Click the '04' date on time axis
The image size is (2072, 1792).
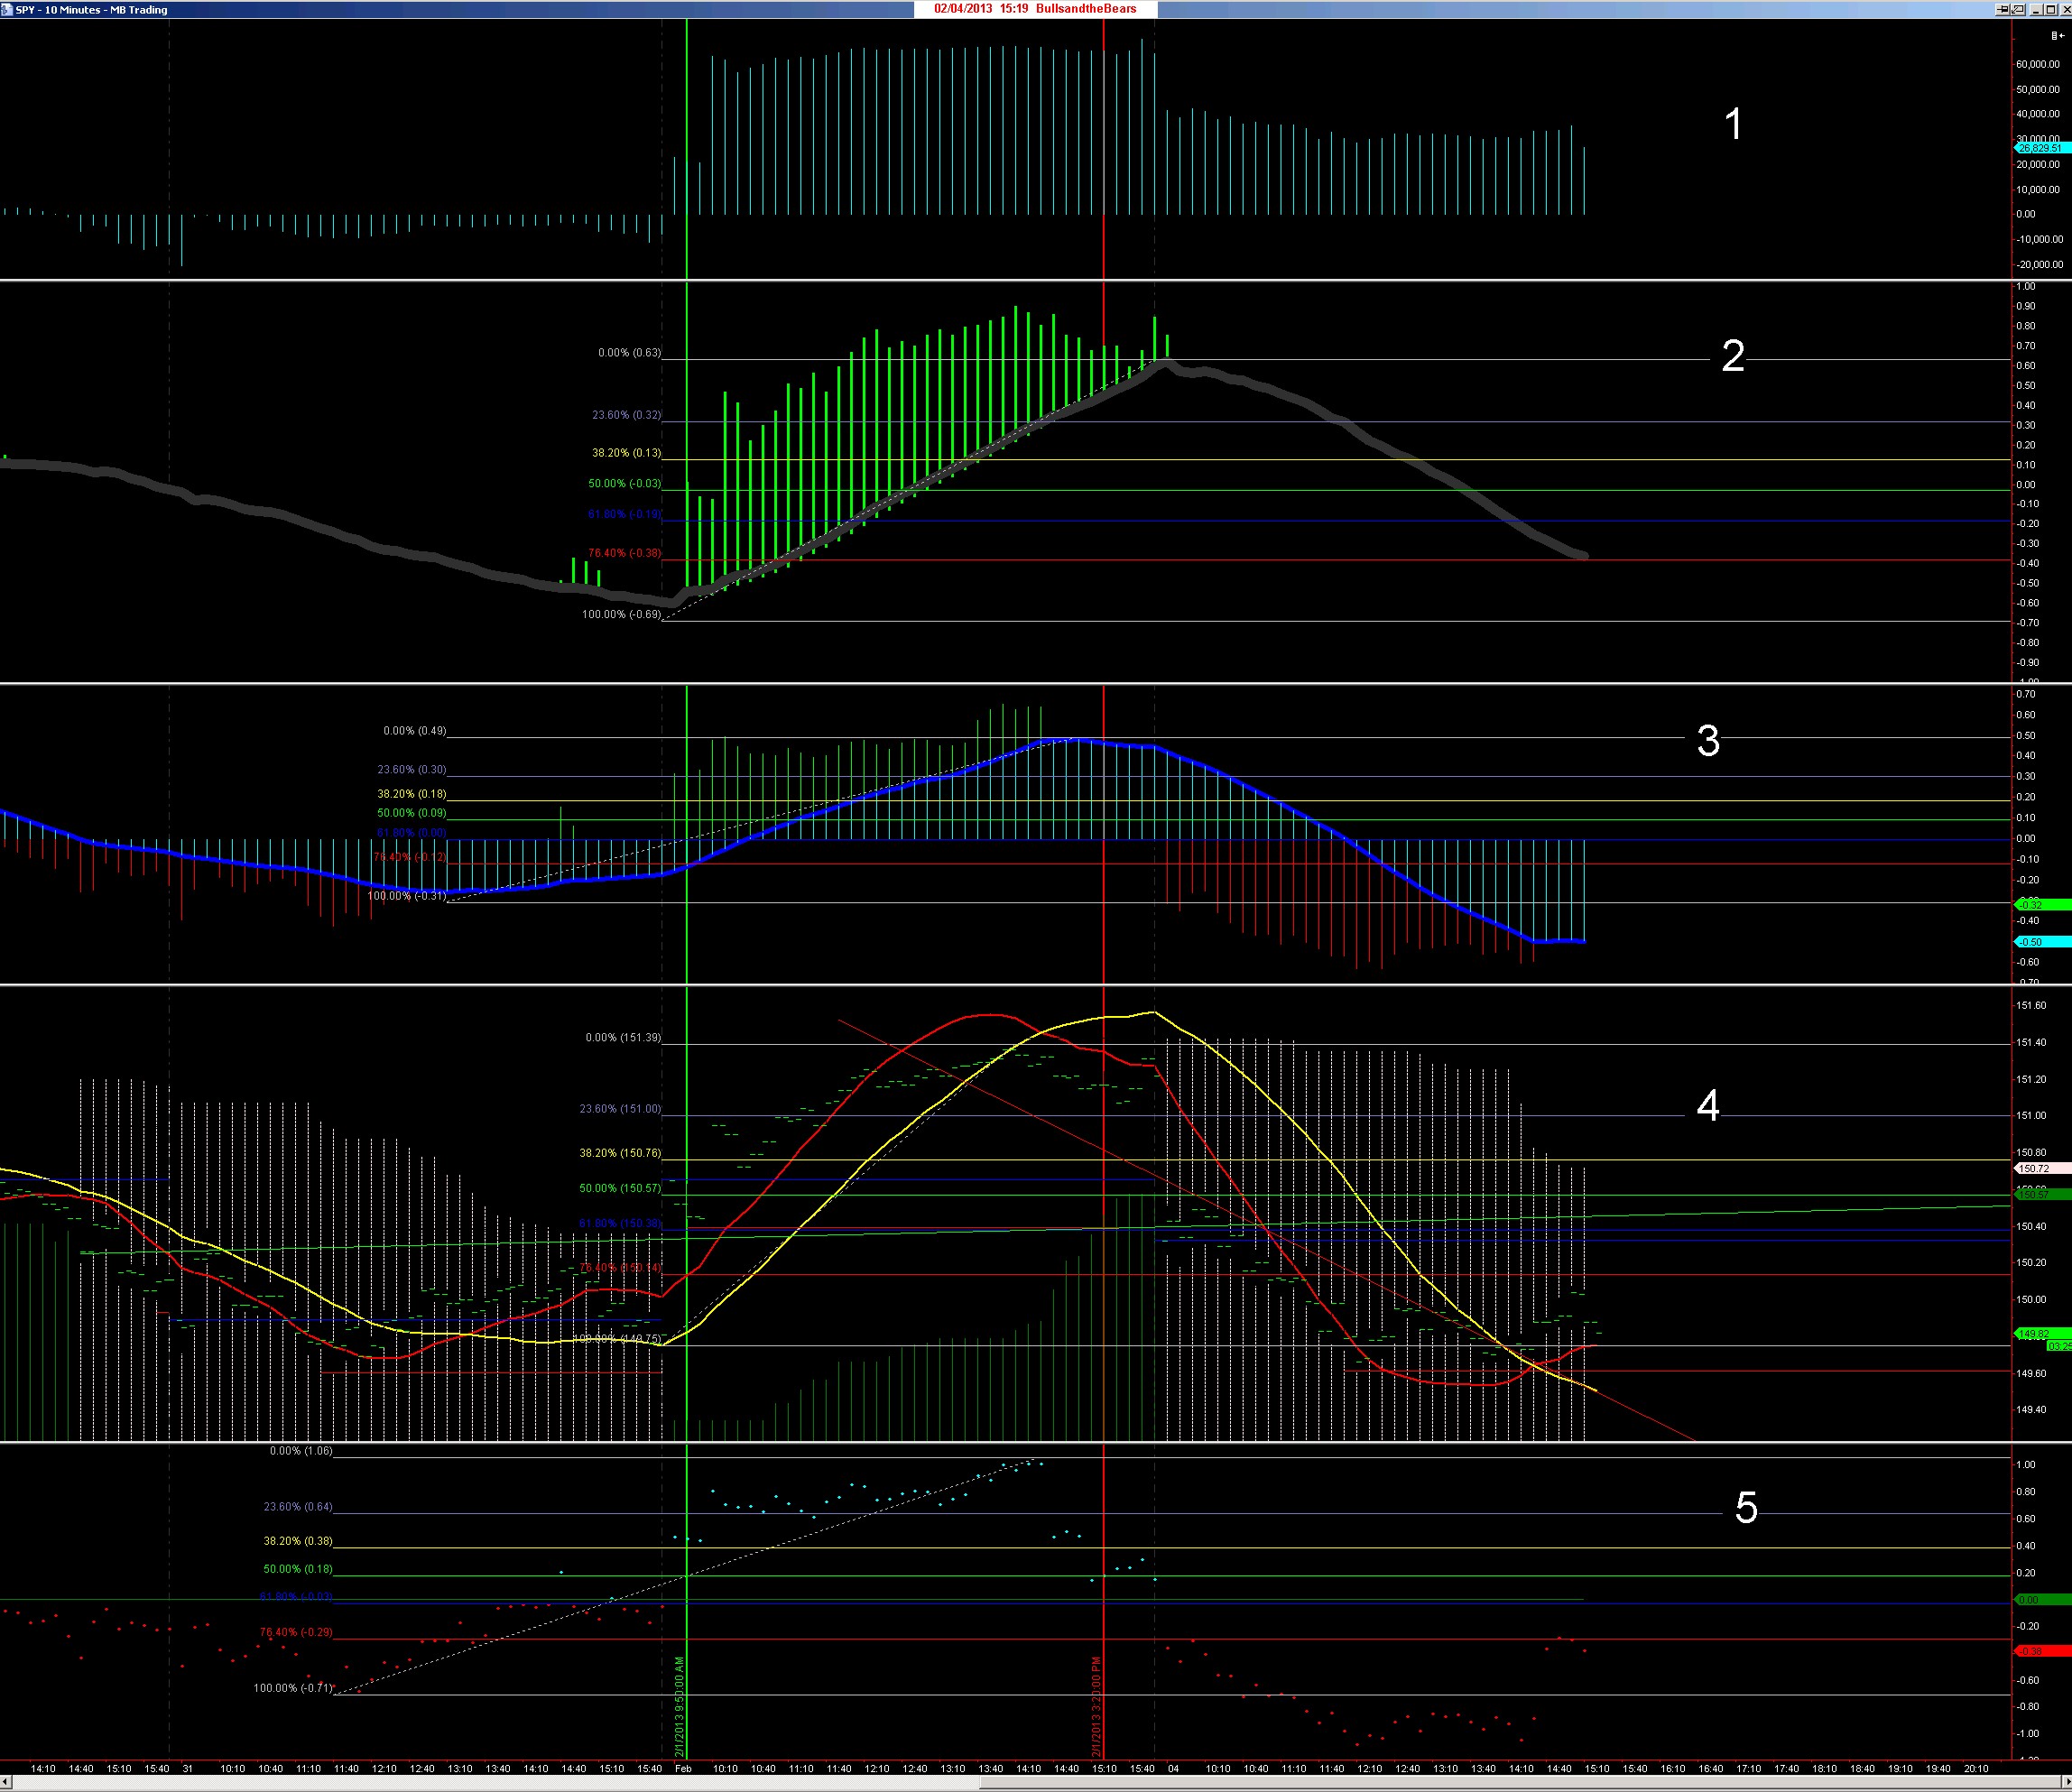coord(1173,1769)
